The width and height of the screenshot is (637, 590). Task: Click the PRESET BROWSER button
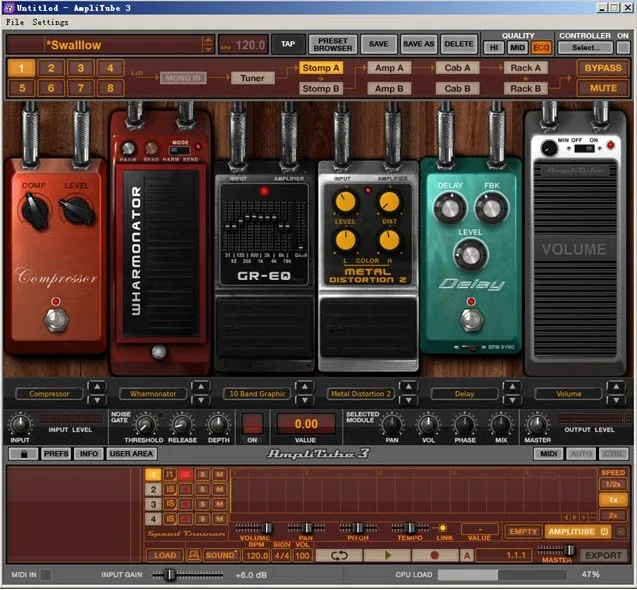(x=333, y=44)
